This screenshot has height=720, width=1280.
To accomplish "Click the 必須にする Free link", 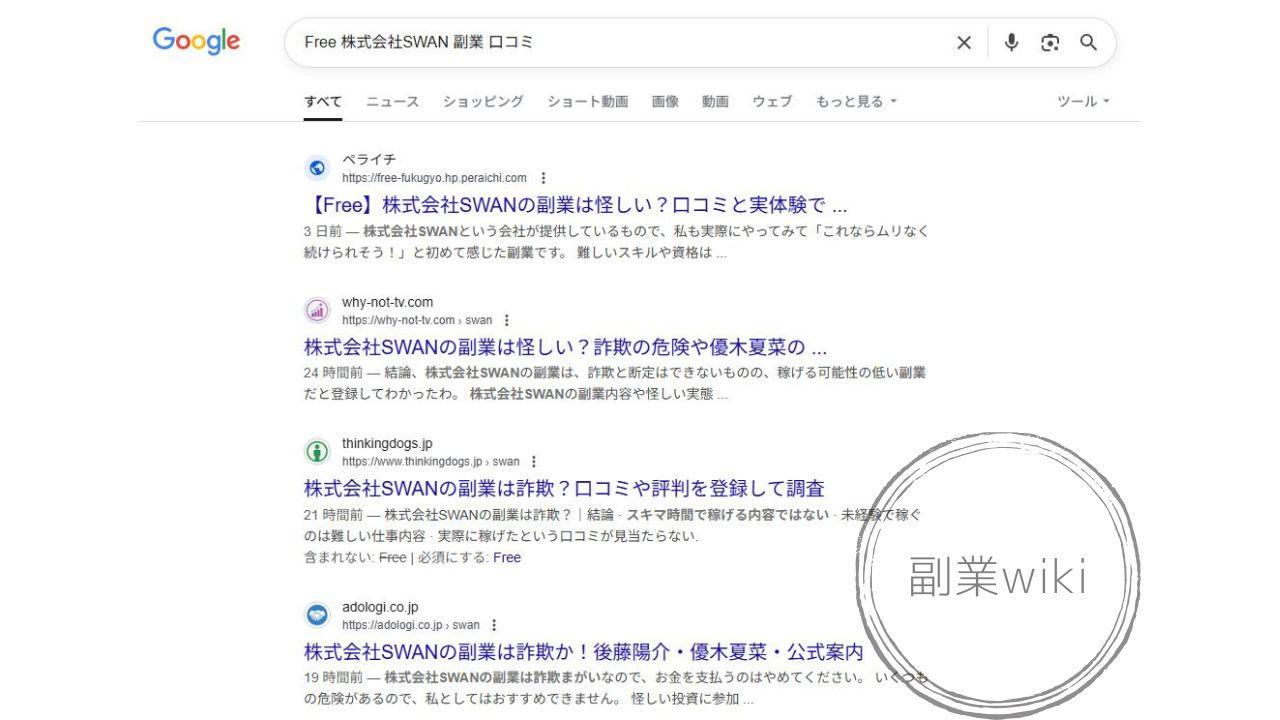I will 507,557.
